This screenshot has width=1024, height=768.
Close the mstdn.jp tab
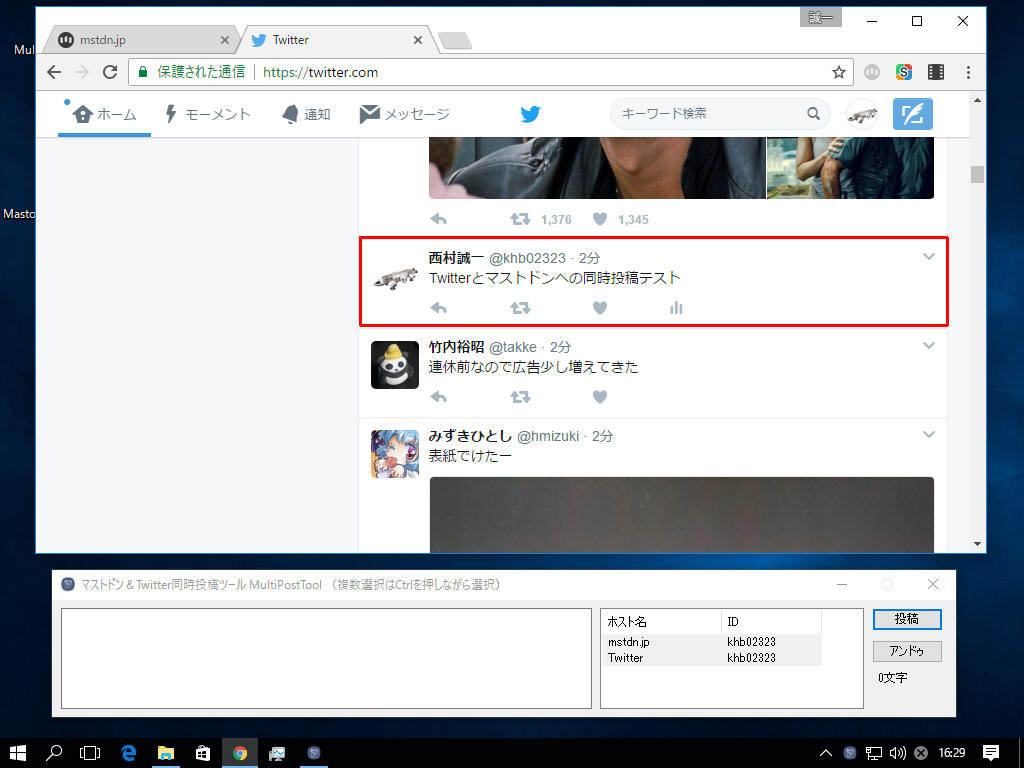(225, 40)
